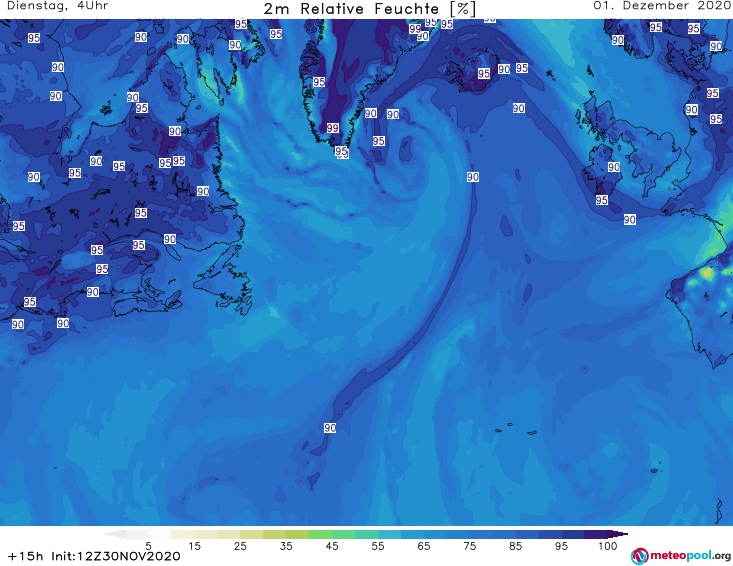Pick the white arrow end of color scale
The width and height of the screenshot is (733, 566).
(115, 534)
